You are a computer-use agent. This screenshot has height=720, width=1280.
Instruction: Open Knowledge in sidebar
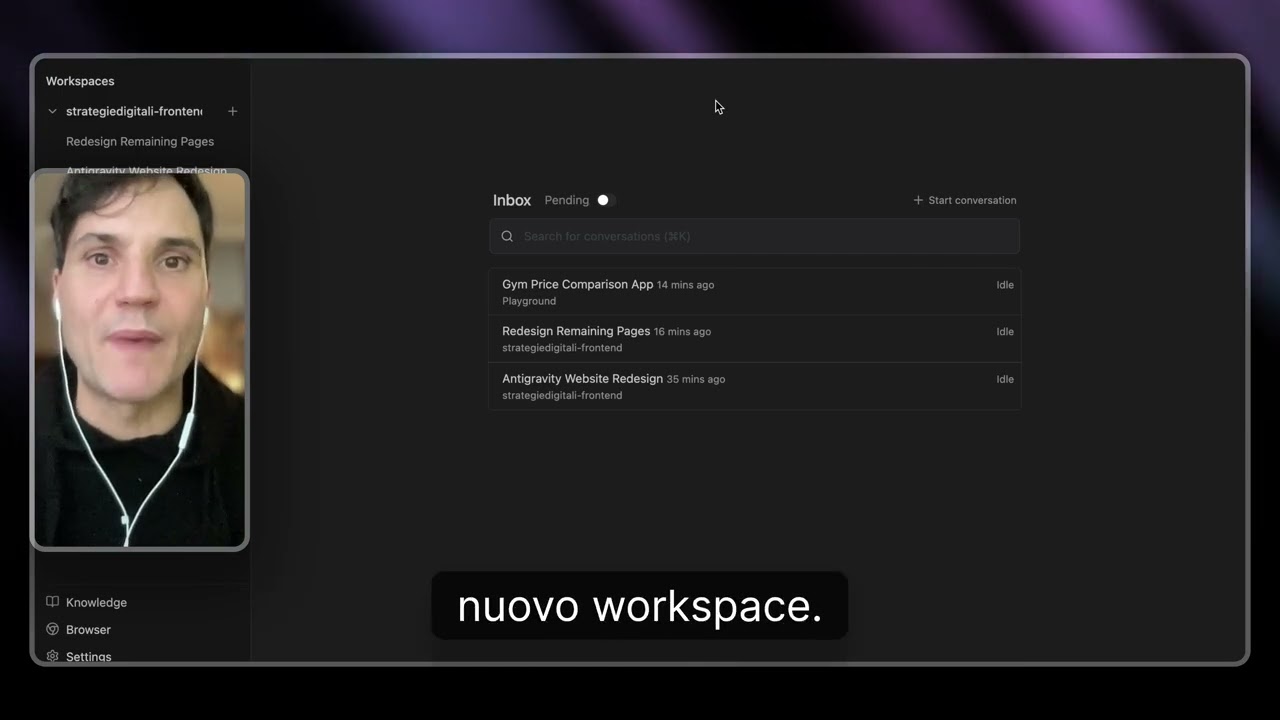point(96,602)
